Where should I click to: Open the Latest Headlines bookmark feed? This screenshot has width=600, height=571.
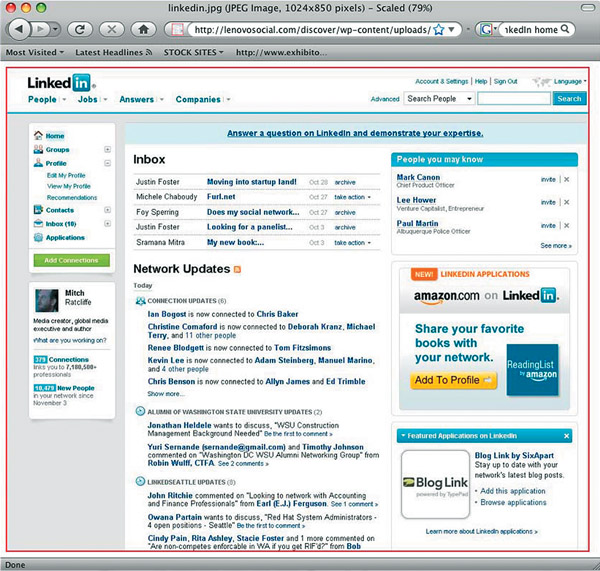click(x=114, y=52)
